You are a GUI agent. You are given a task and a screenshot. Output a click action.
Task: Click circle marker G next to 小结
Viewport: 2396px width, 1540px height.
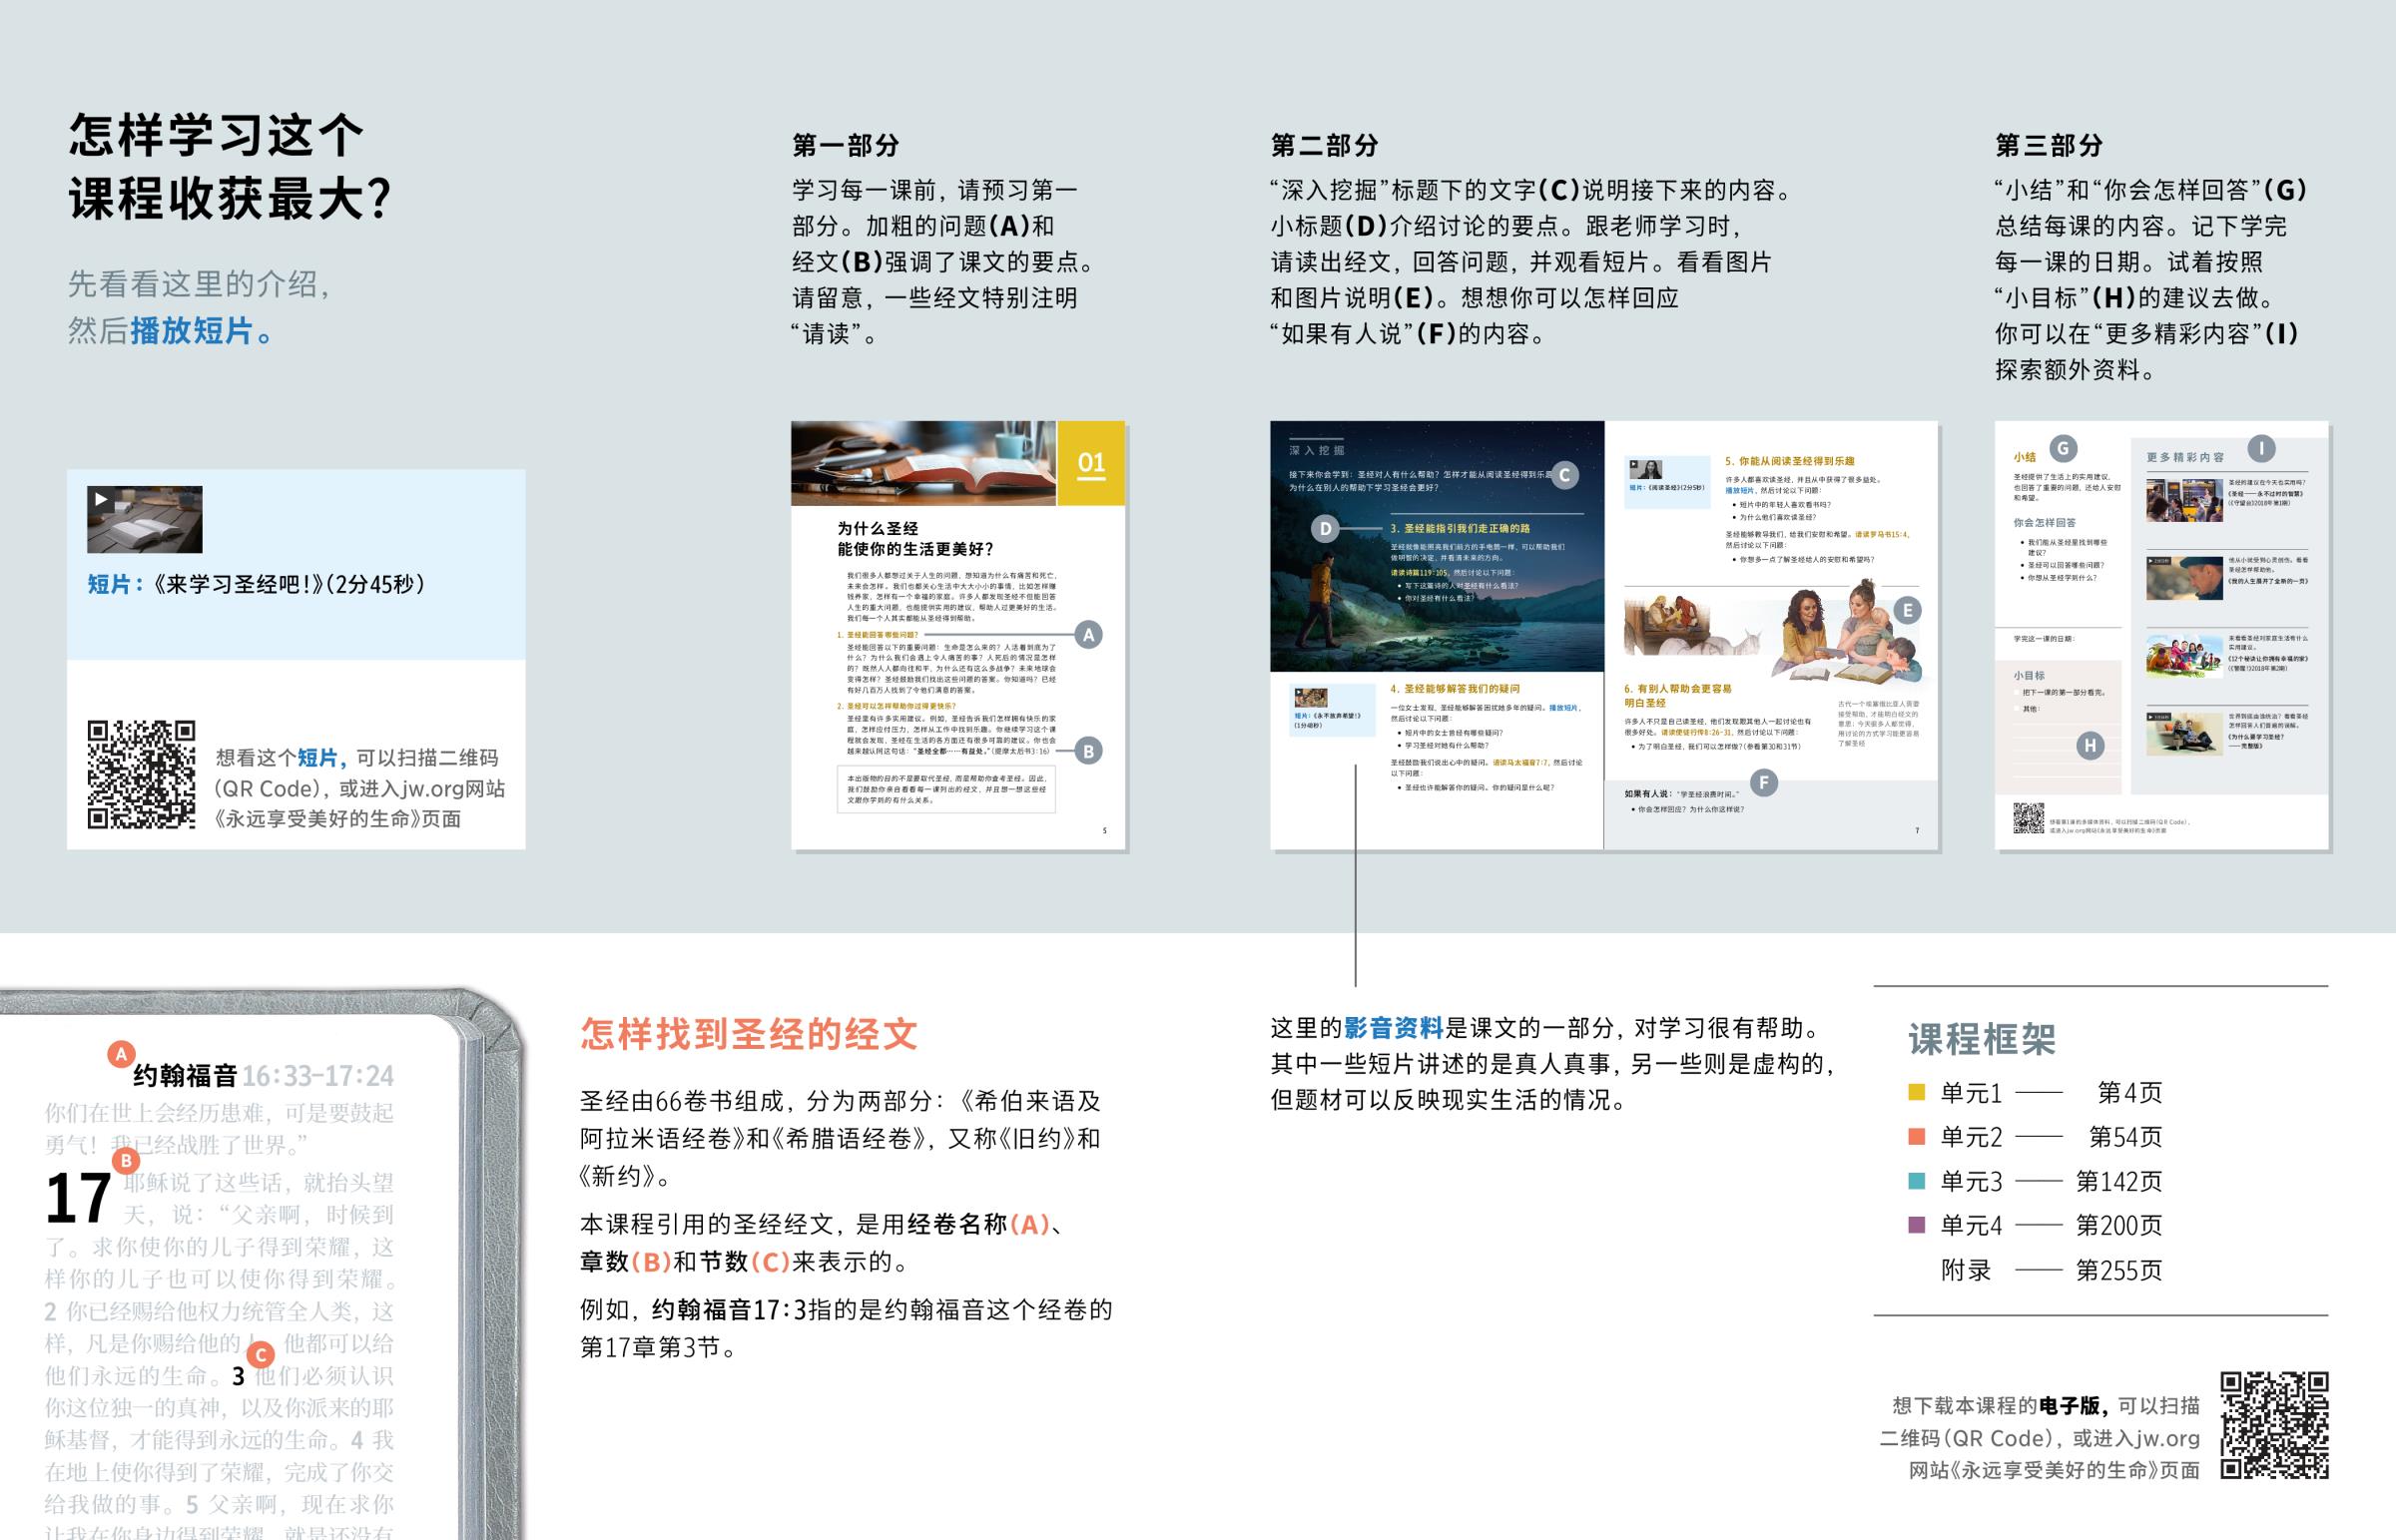point(2063,448)
